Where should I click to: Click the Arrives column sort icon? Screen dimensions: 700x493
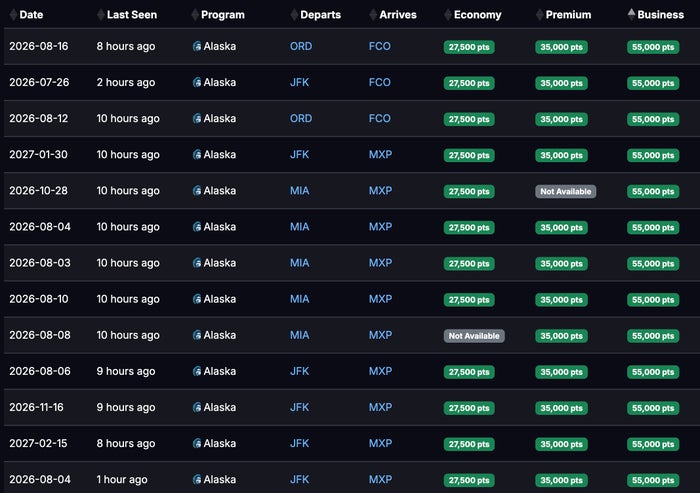(373, 15)
